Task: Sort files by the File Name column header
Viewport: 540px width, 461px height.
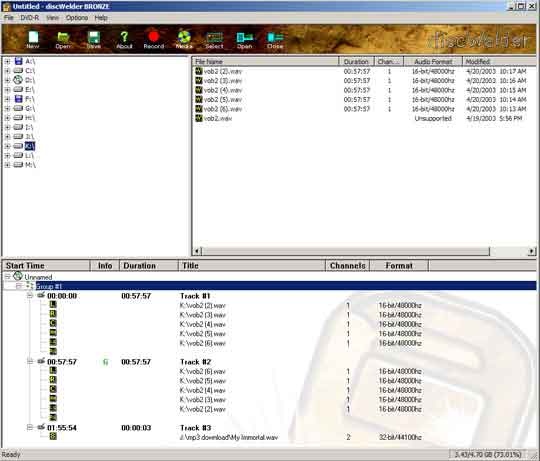Action: [265, 62]
